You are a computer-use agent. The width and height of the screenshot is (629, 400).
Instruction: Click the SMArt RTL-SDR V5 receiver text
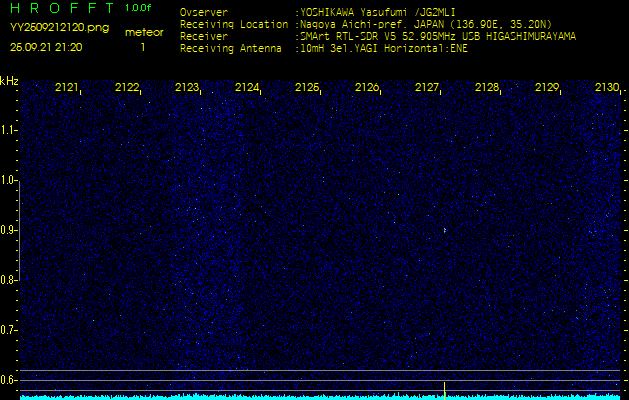click(436, 37)
